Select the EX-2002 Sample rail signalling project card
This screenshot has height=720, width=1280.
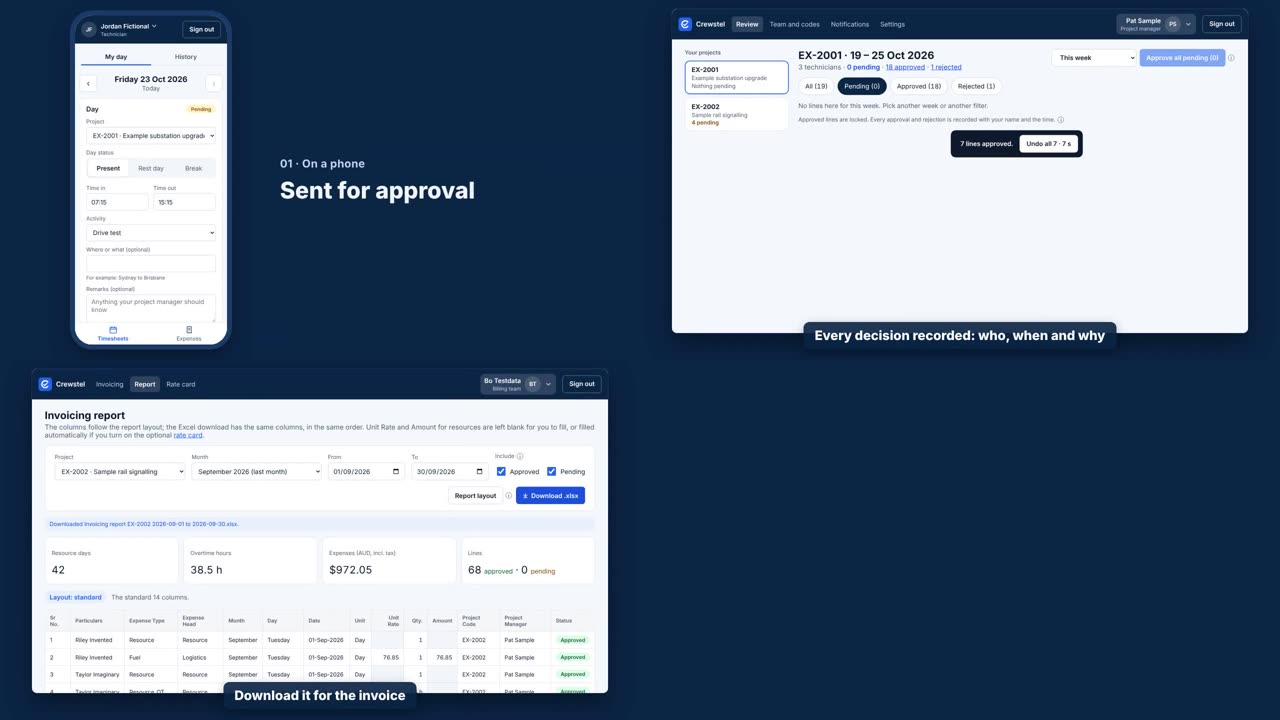tap(737, 114)
